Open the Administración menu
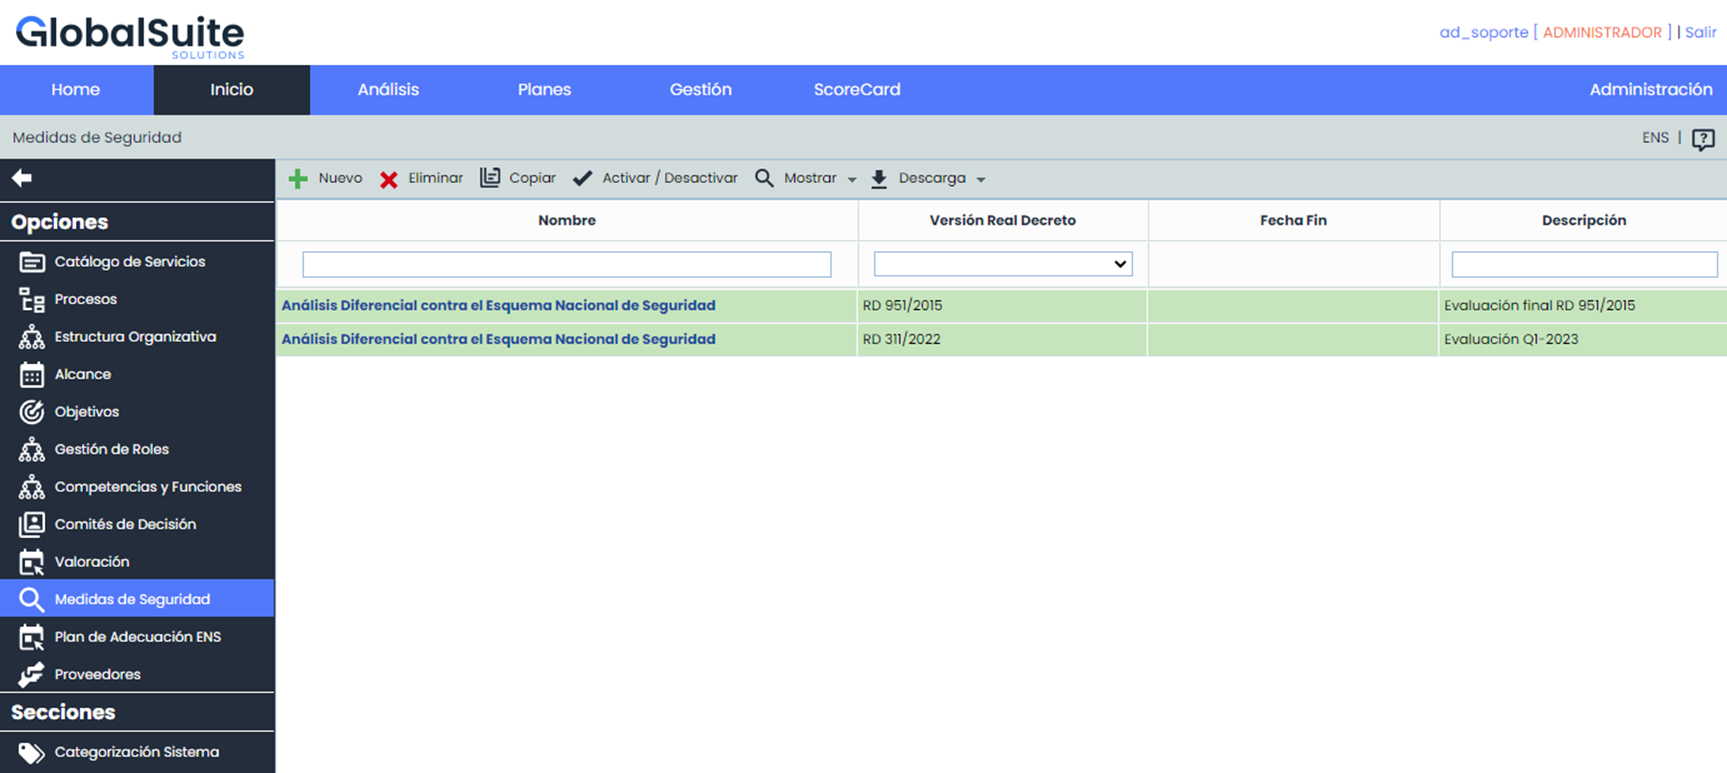The image size is (1727, 773). click(x=1650, y=90)
